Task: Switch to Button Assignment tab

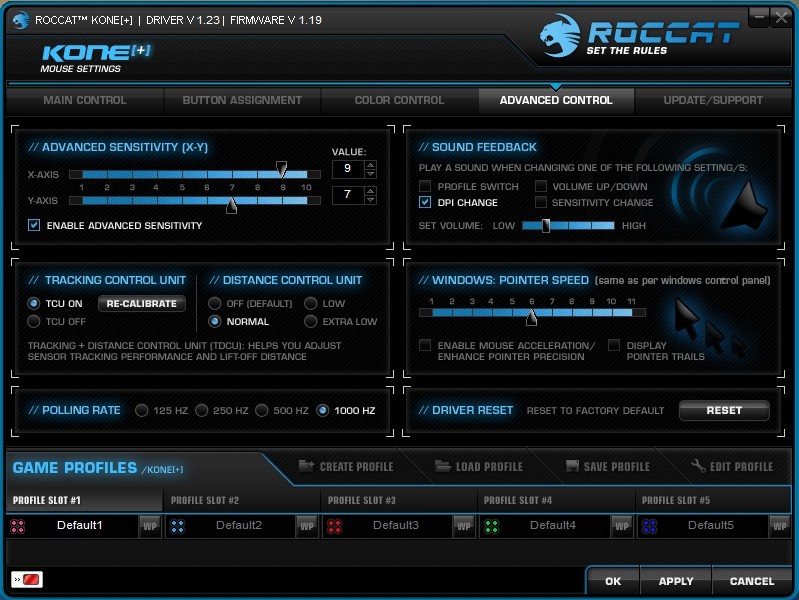Action: point(242,100)
